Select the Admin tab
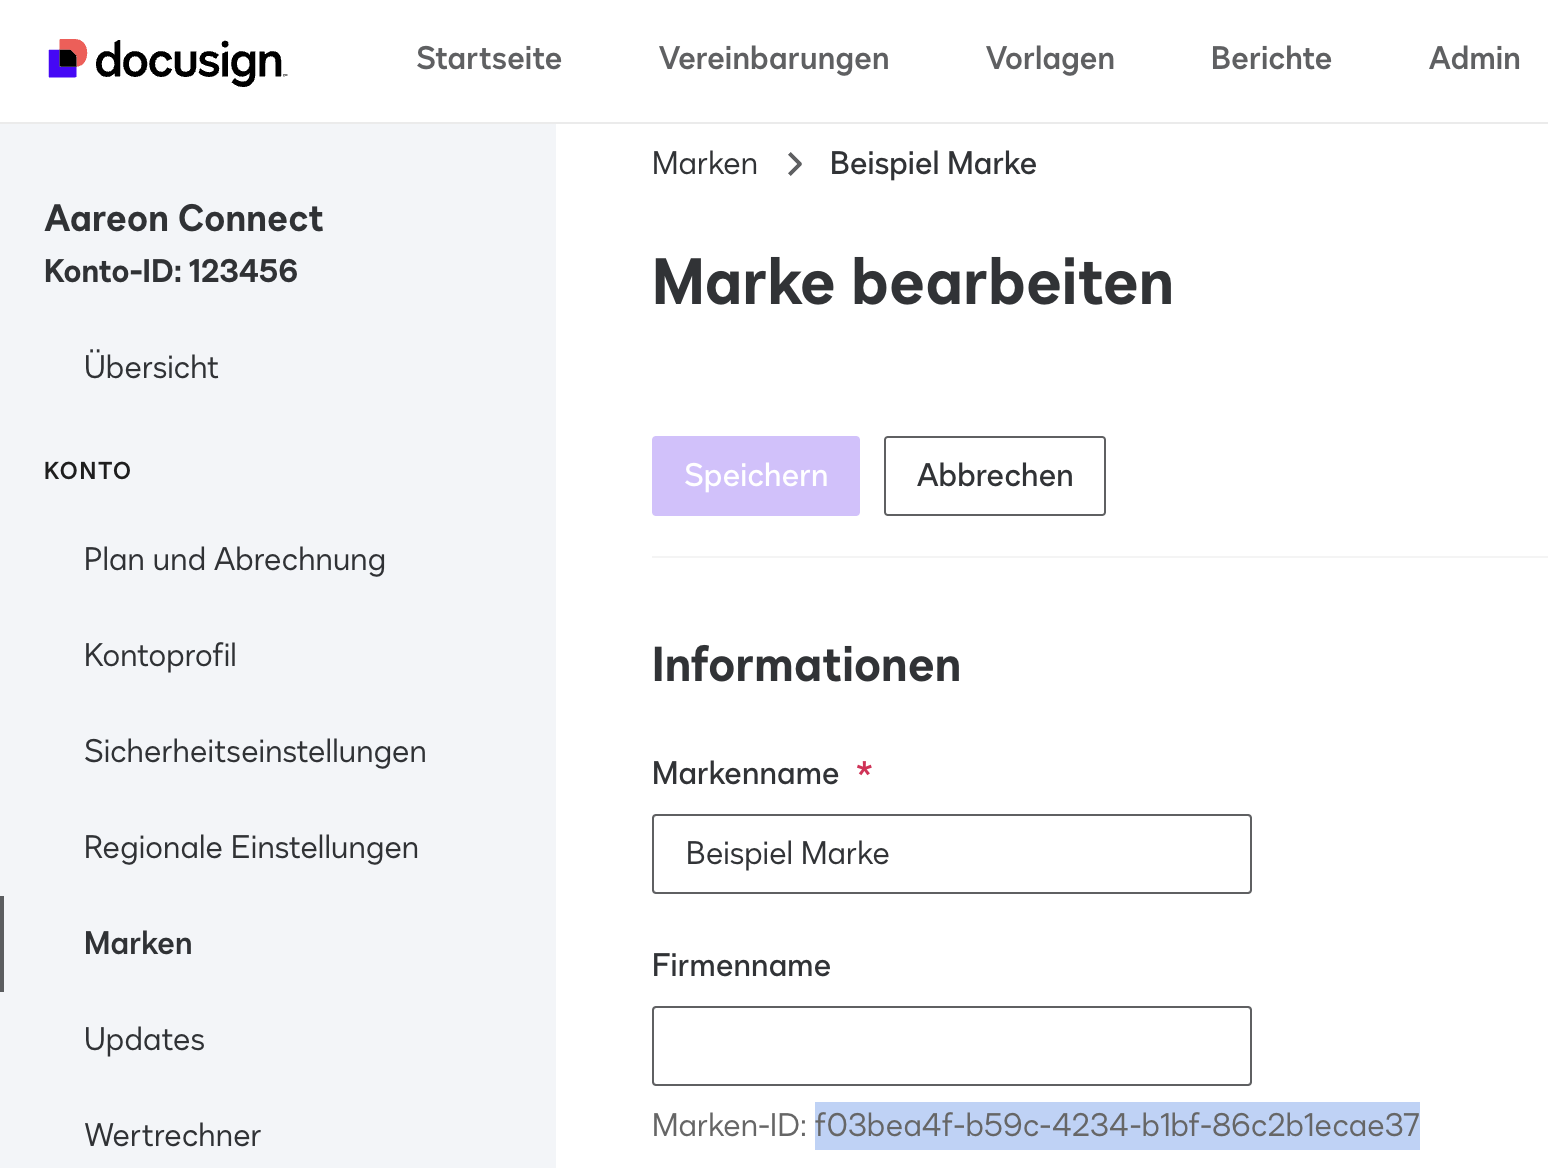 click(x=1474, y=59)
